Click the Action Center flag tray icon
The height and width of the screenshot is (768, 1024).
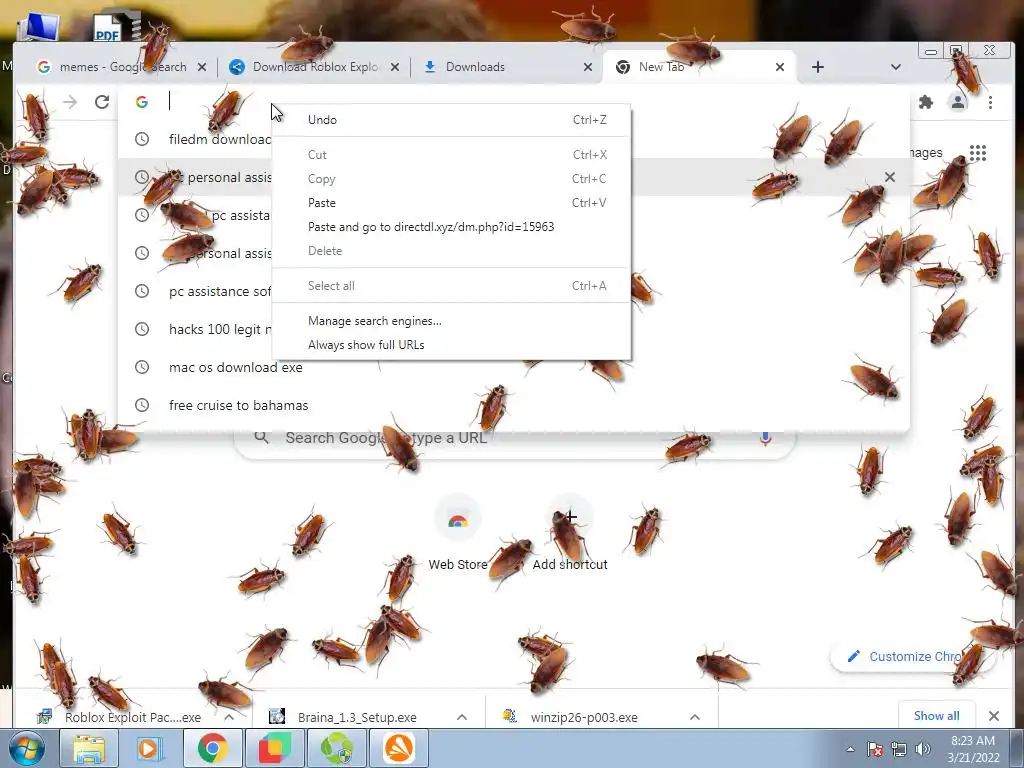pyautogui.click(x=874, y=749)
